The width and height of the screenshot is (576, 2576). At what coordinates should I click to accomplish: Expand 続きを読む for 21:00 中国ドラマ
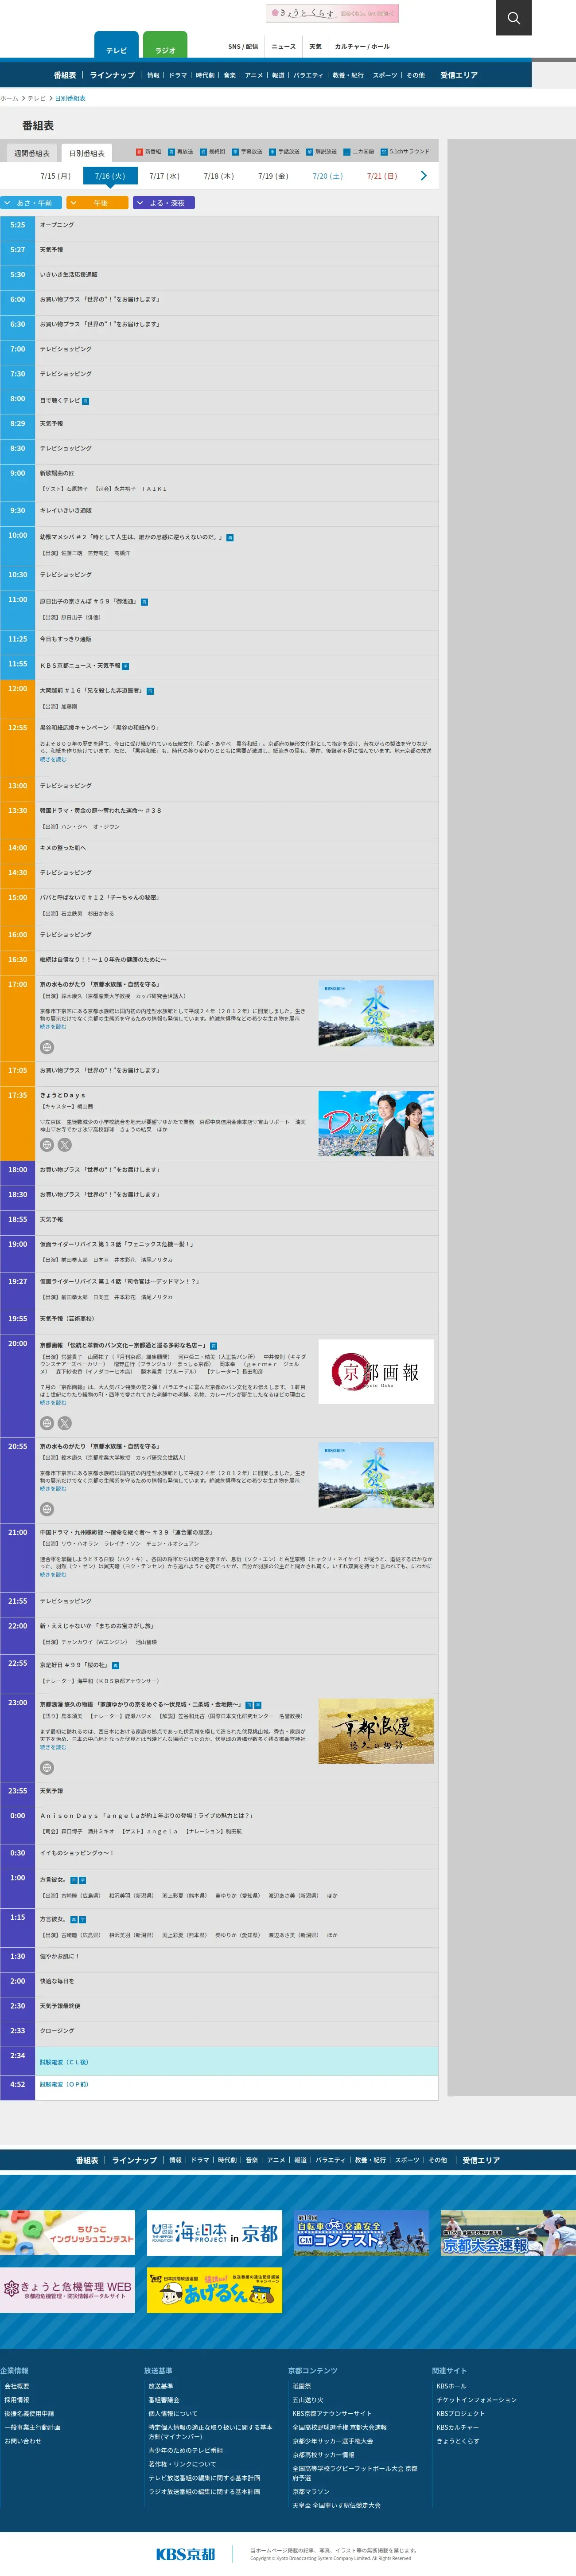click(53, 1574)
